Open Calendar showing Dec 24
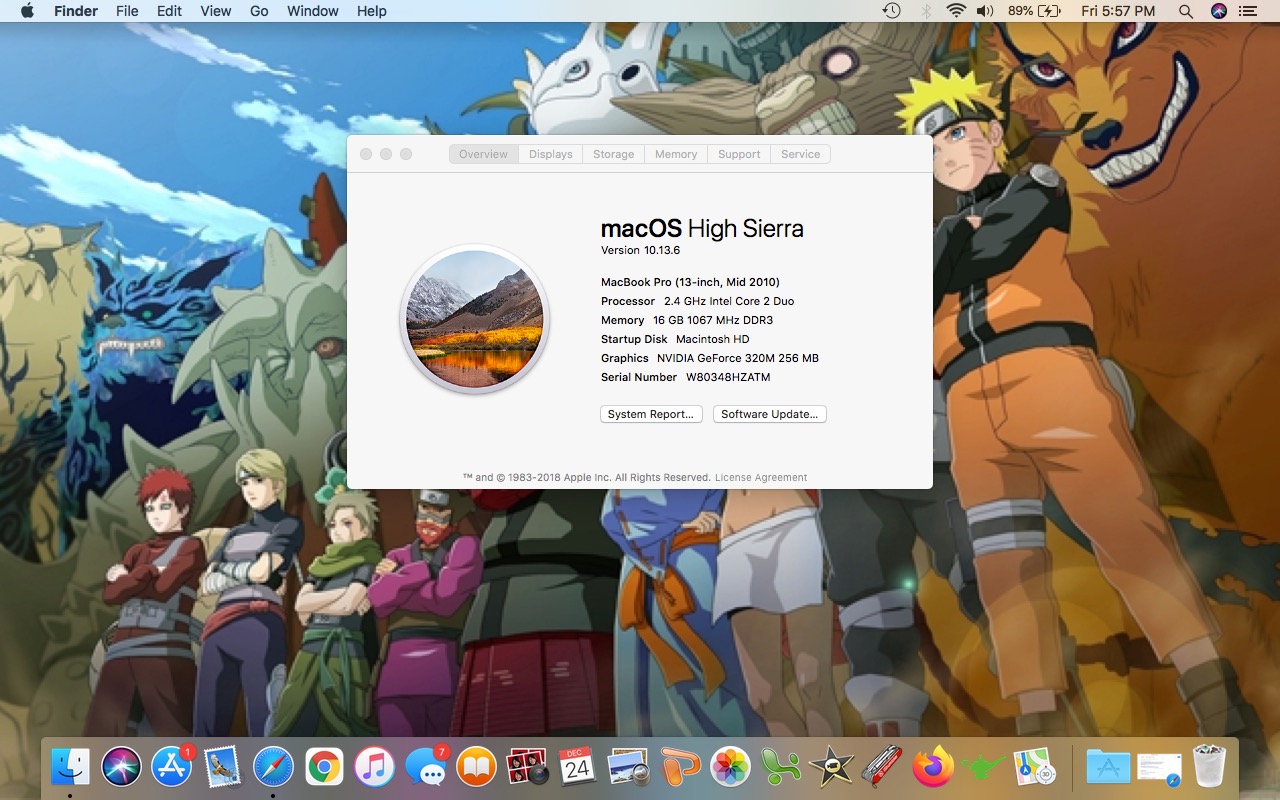1280x800 pixels. [x=577, y=767]
